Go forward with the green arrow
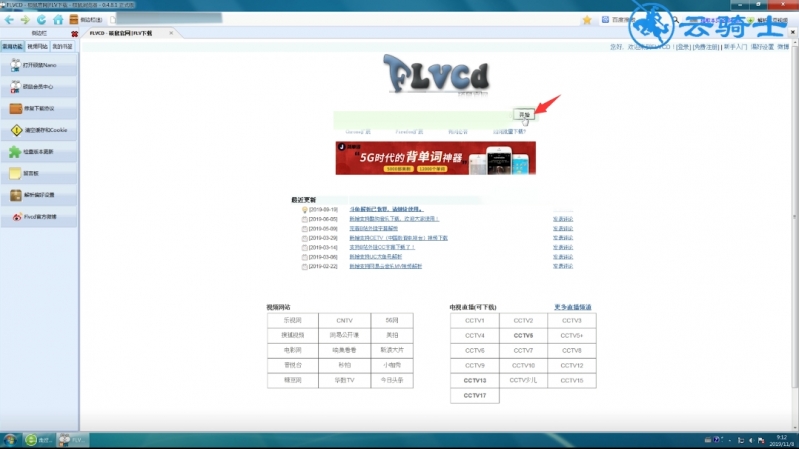 point(25,19)
